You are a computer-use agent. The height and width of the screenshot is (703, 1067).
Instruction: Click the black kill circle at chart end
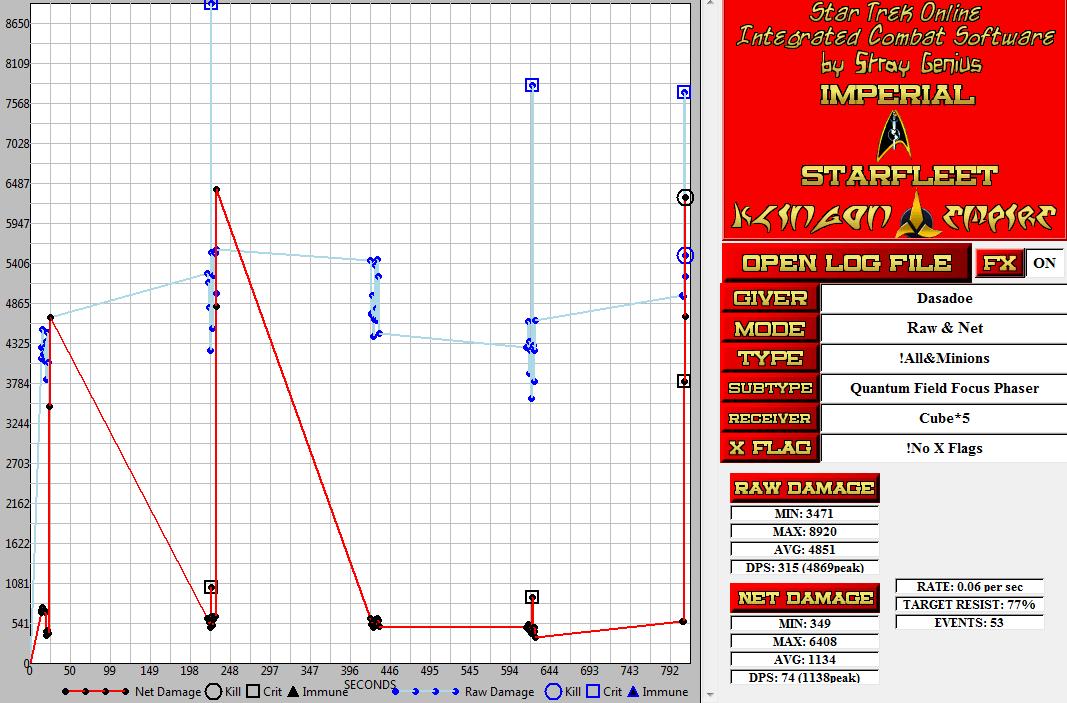(x=685, y=197)
